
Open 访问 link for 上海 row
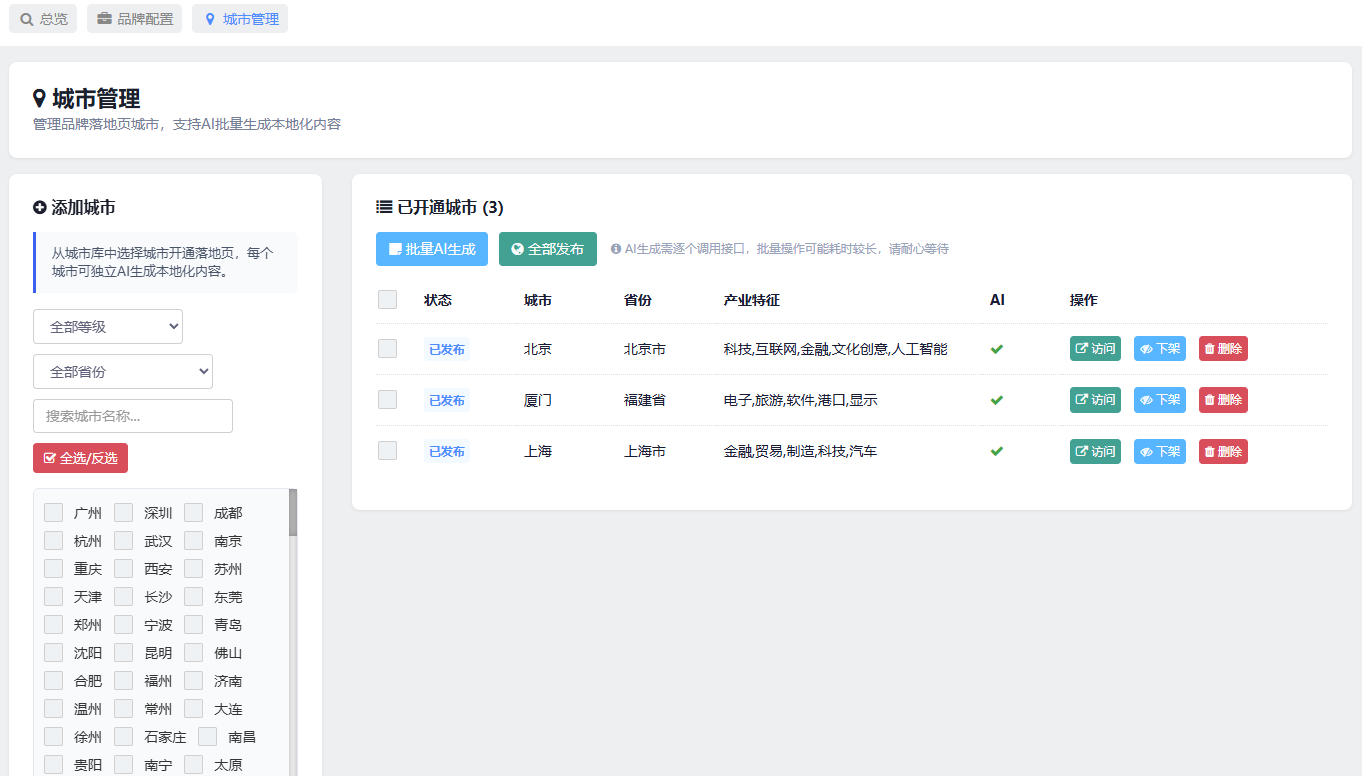(1095, 451)
